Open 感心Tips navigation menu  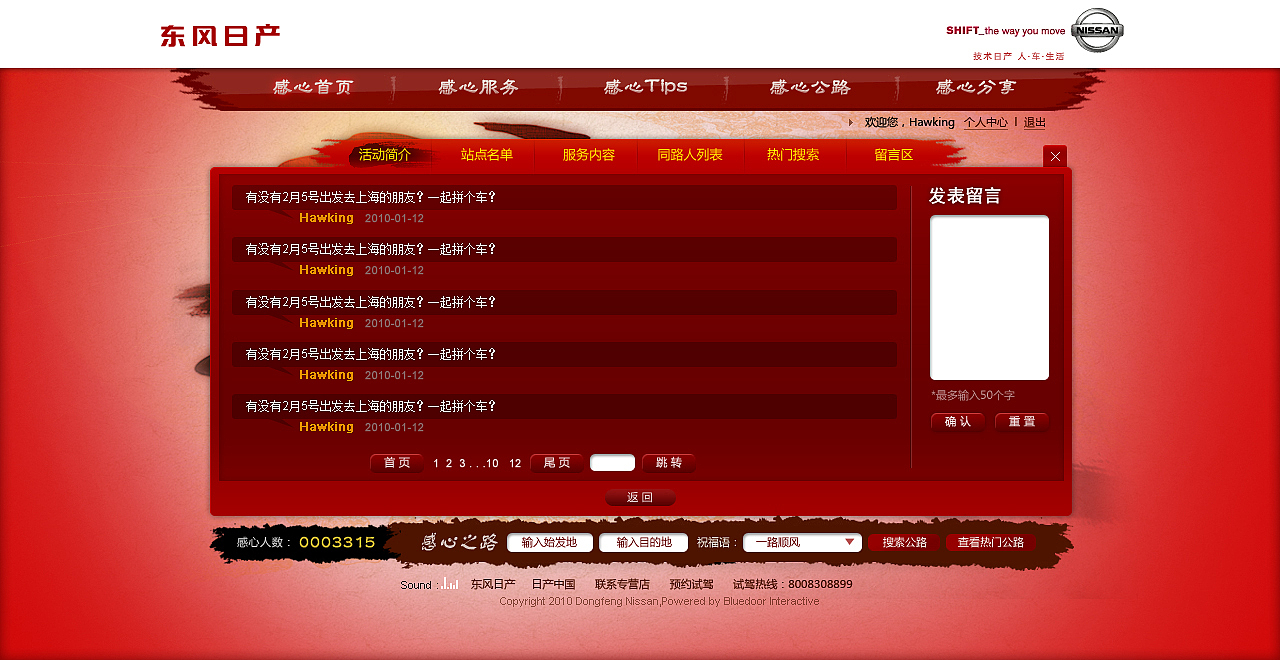pyautogui.click(x=645, y=87)
